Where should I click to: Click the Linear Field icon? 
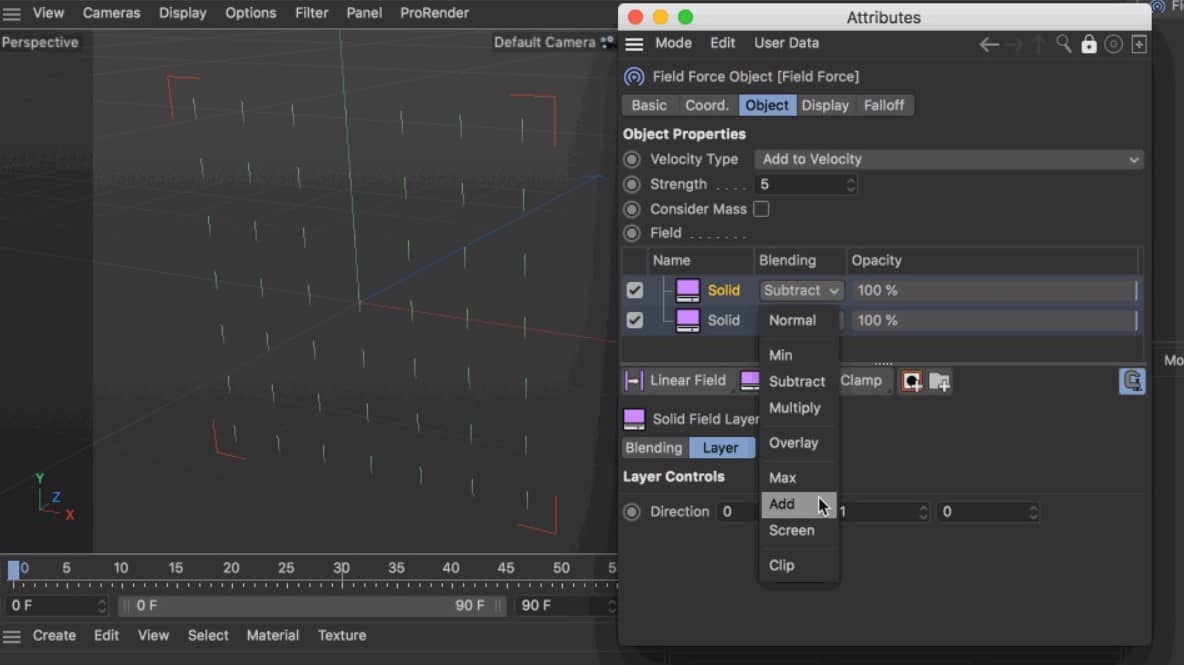(634, 381)
